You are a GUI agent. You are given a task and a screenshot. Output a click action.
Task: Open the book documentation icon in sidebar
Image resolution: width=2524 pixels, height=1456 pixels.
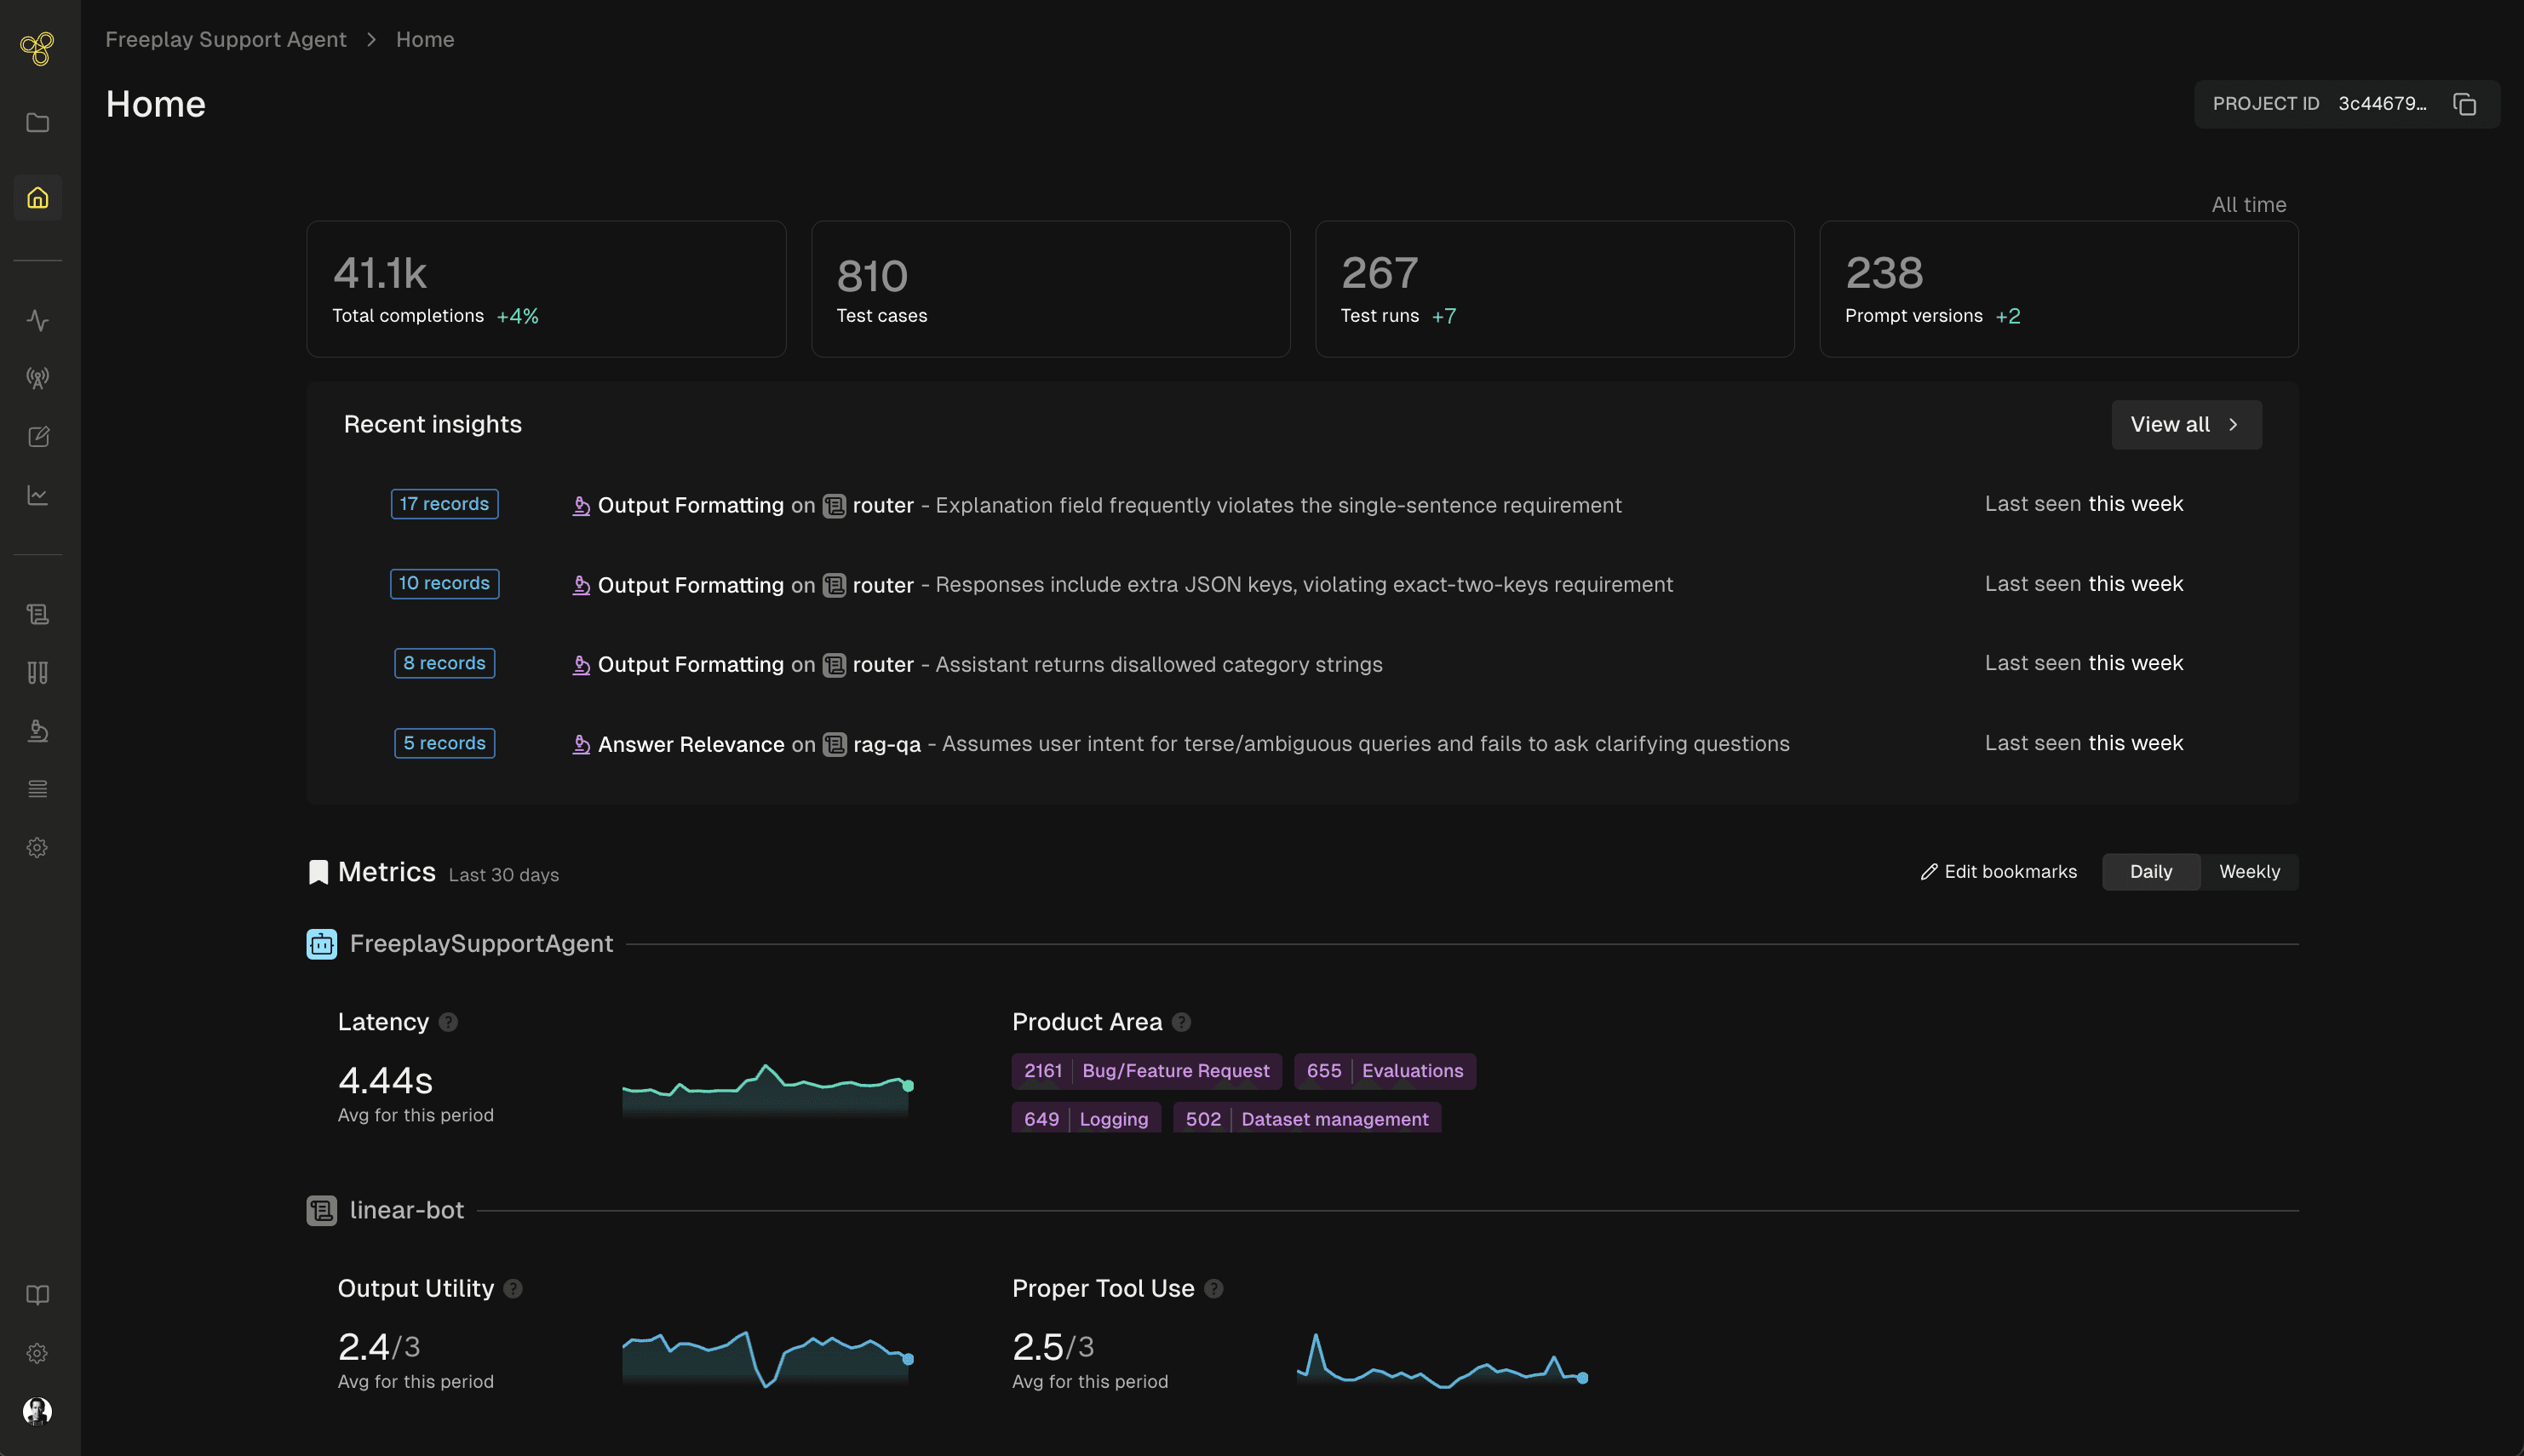pos(38,1295)
